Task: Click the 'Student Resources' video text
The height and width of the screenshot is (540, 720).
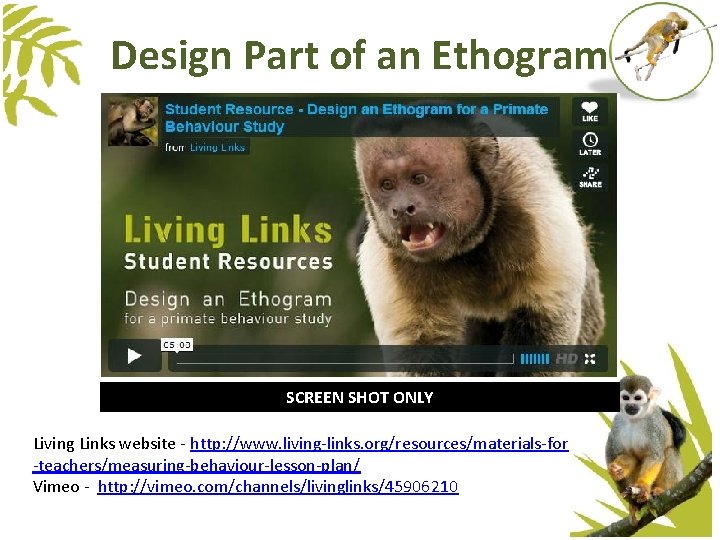Action: (x=228, y=261)
